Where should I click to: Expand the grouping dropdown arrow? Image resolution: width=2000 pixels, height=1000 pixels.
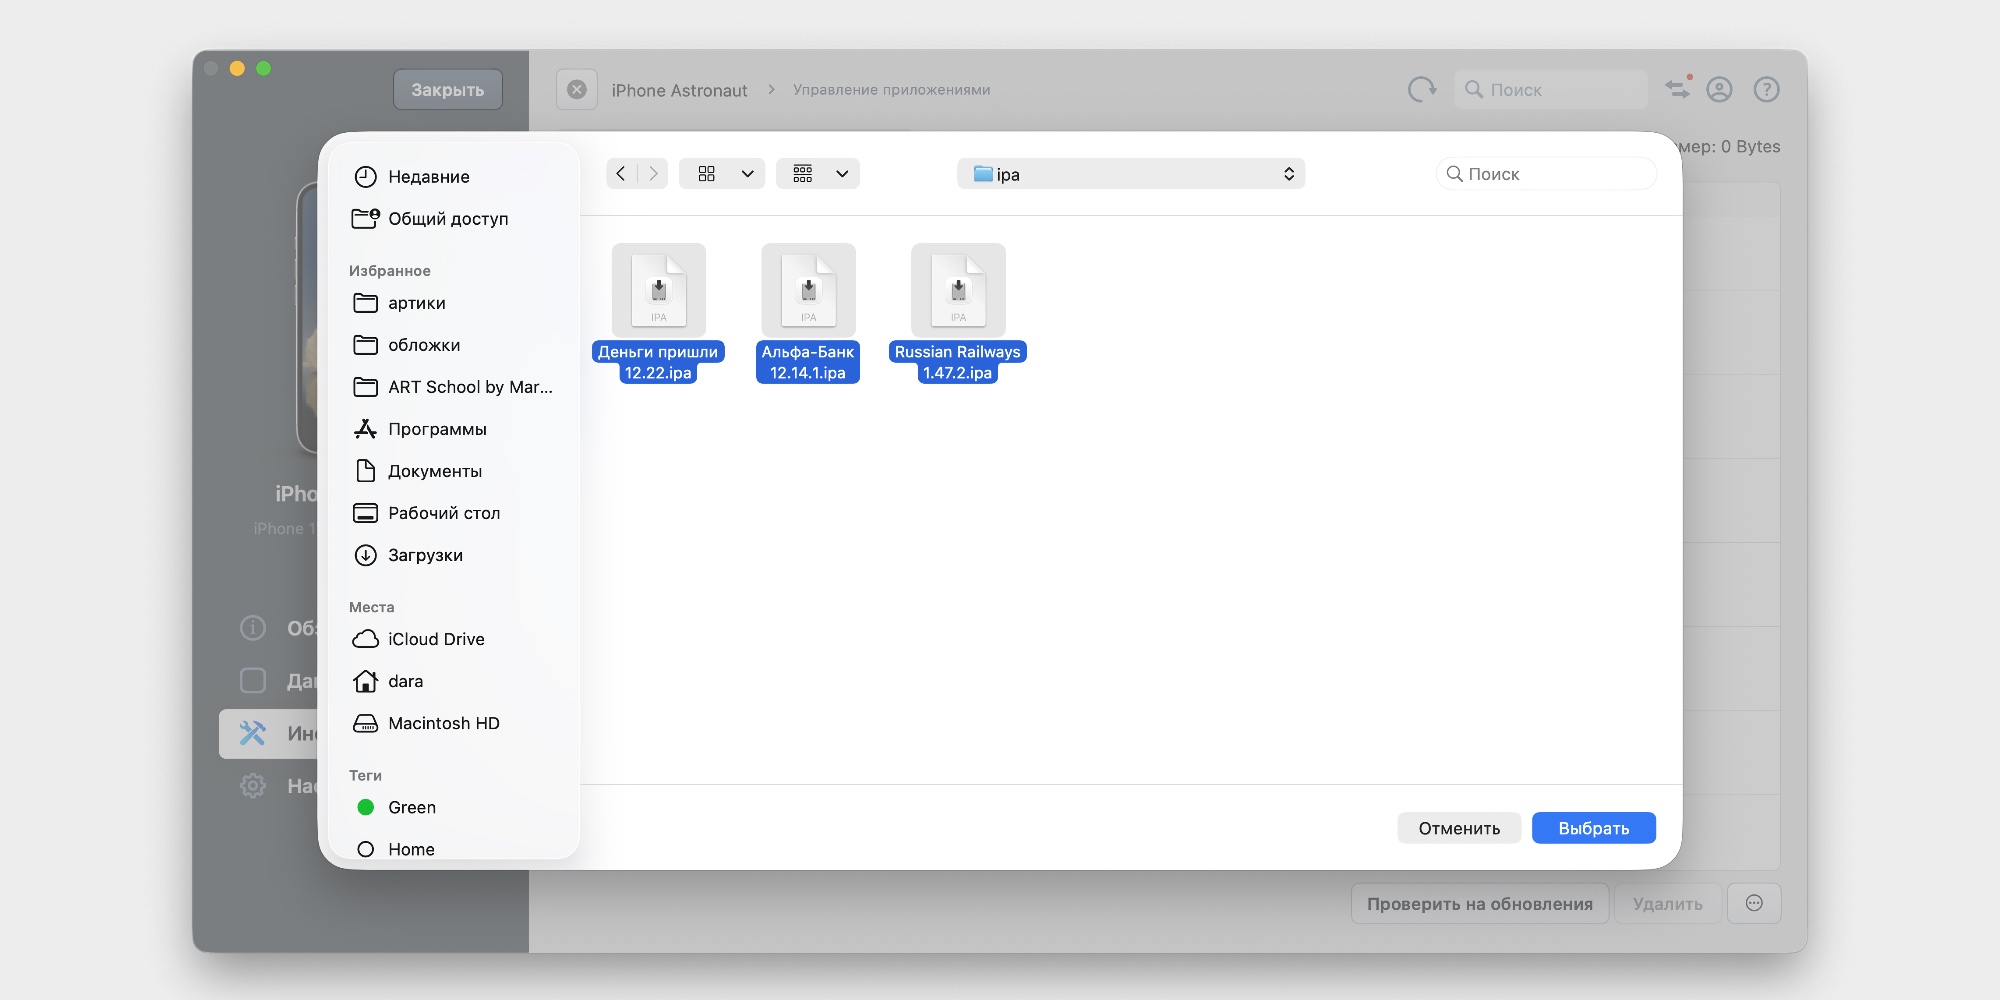(842, 174)
